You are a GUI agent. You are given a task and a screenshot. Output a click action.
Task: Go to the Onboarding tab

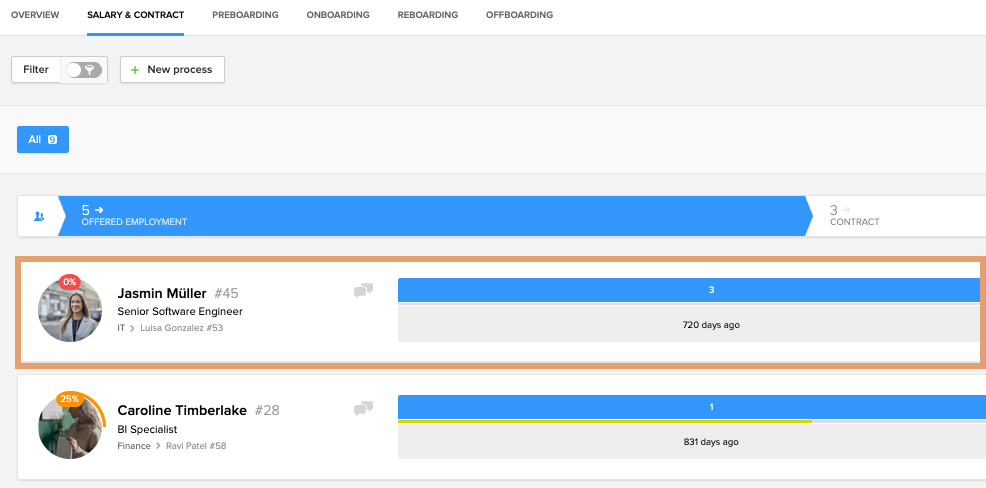coord(338,15)
